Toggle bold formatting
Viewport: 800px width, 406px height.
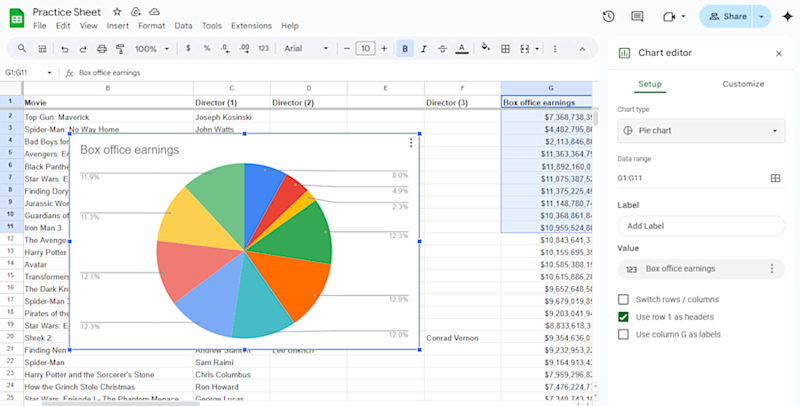[405, 48]
